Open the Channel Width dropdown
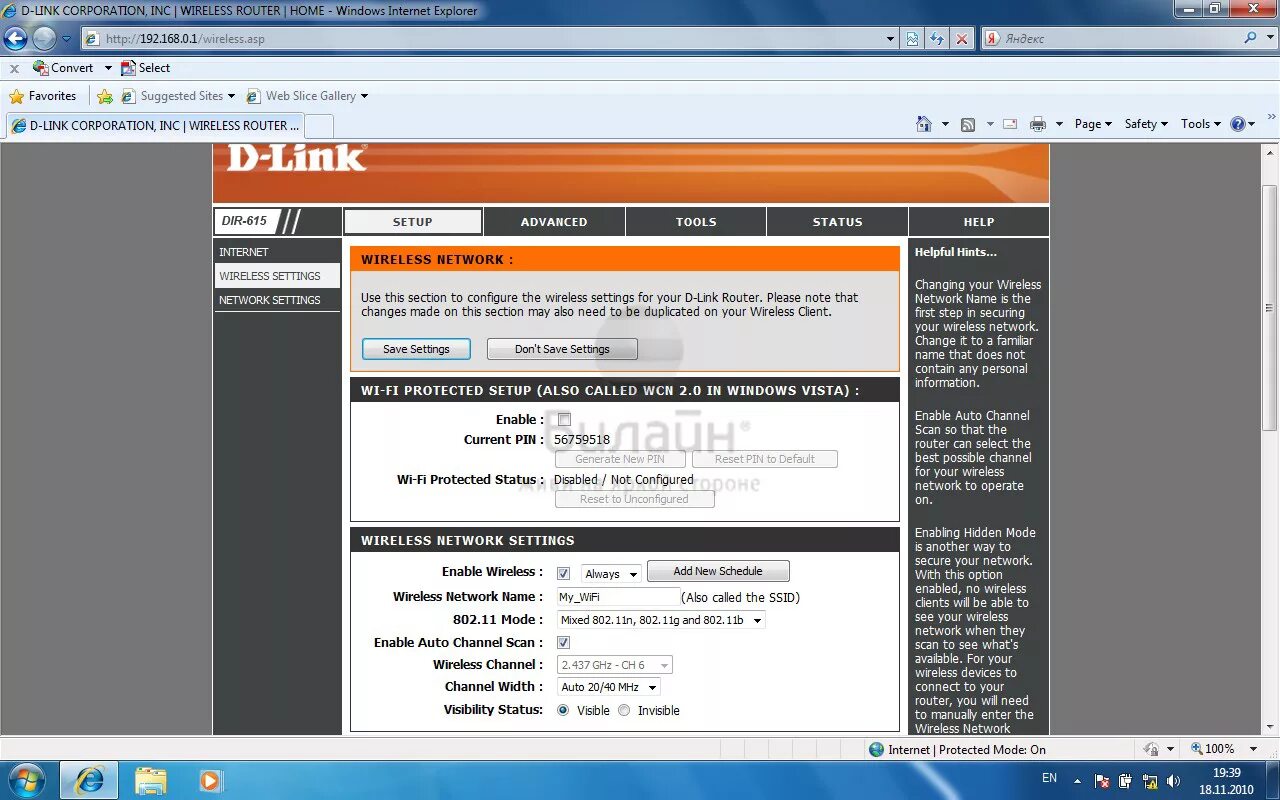 point(608,687)
